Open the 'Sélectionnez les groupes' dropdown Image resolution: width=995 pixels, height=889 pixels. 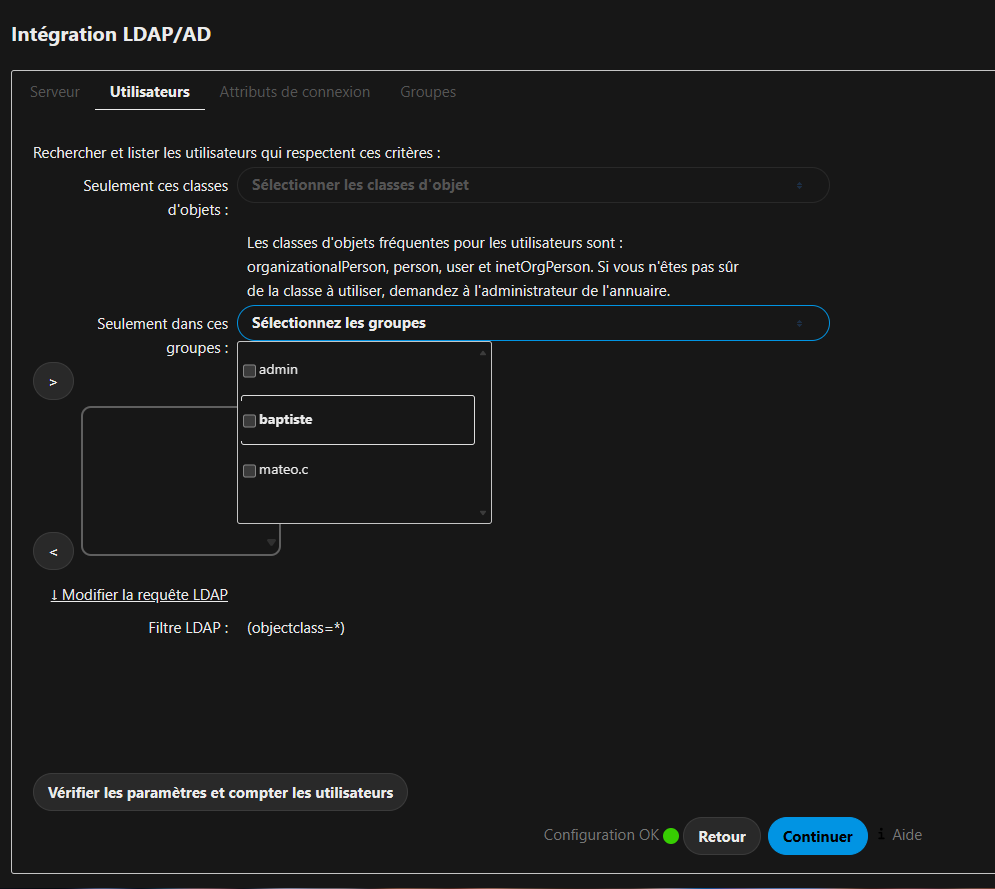533,323
